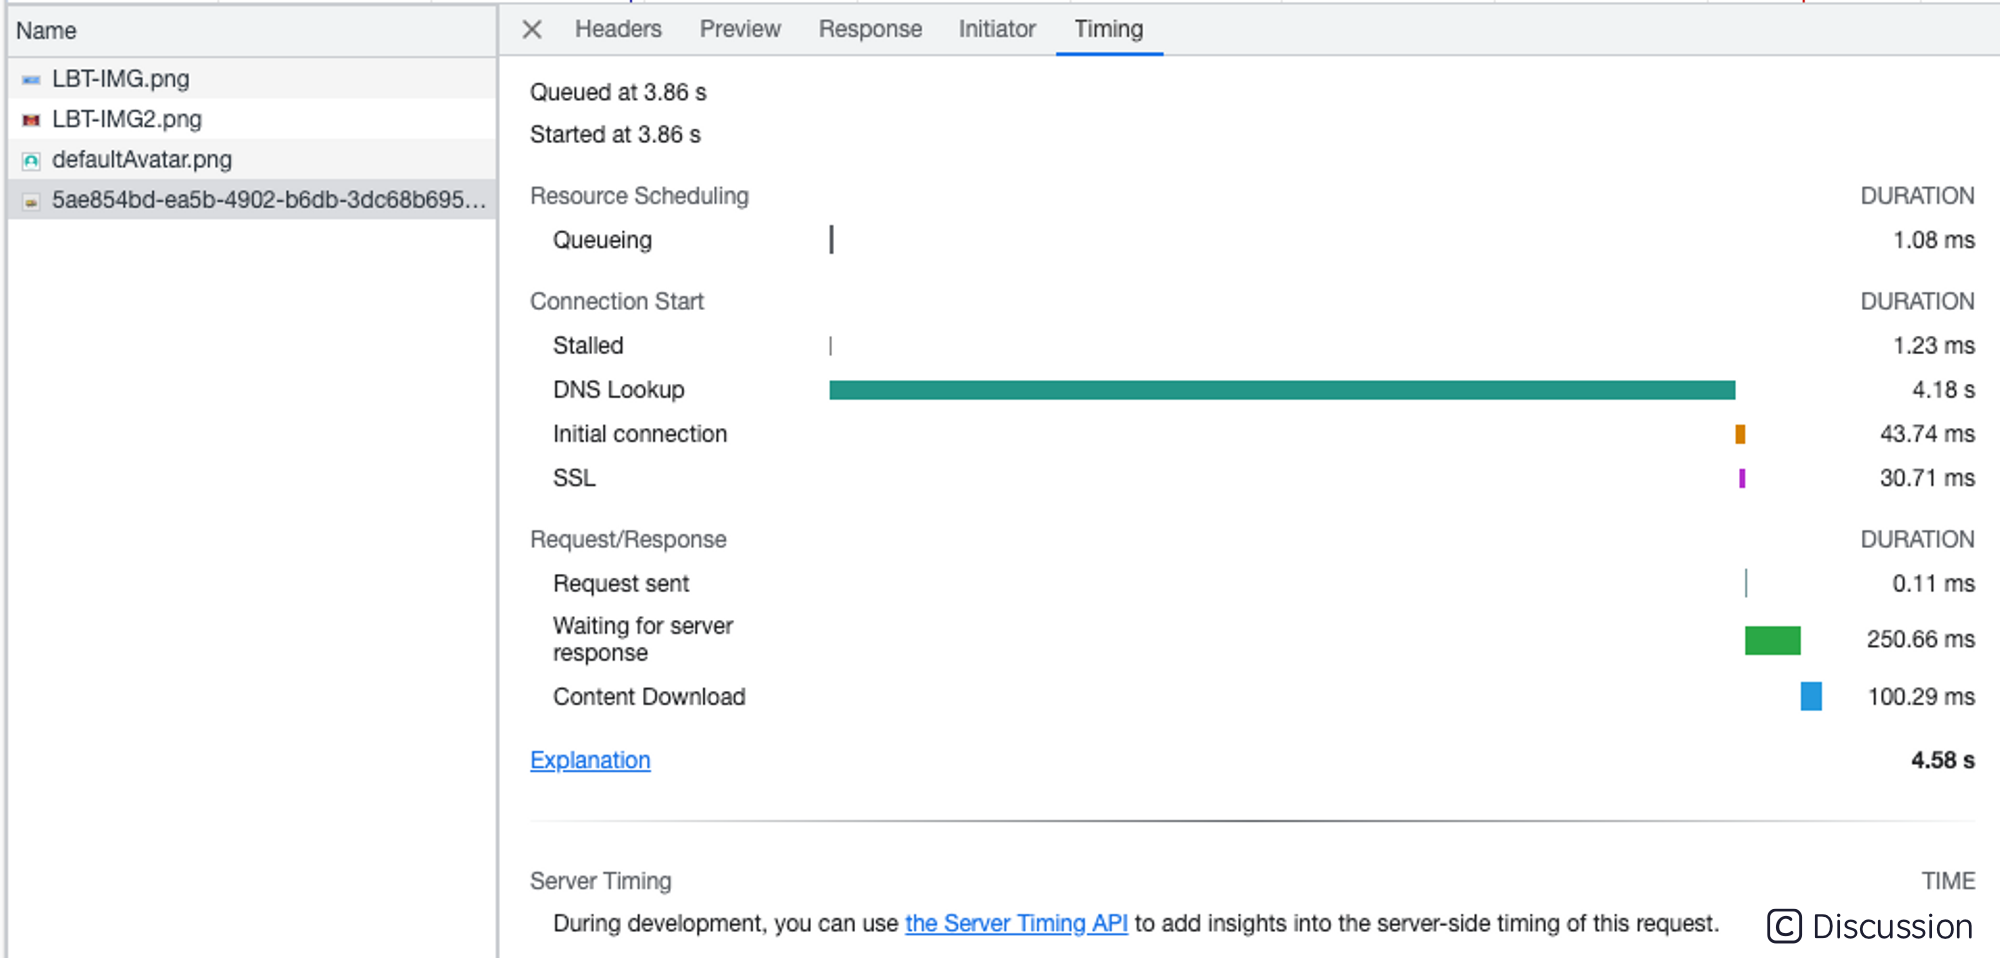Screen dimensions: 2000x958
Task: Select the LBT-IMG.png request
Action: point(252,78)
